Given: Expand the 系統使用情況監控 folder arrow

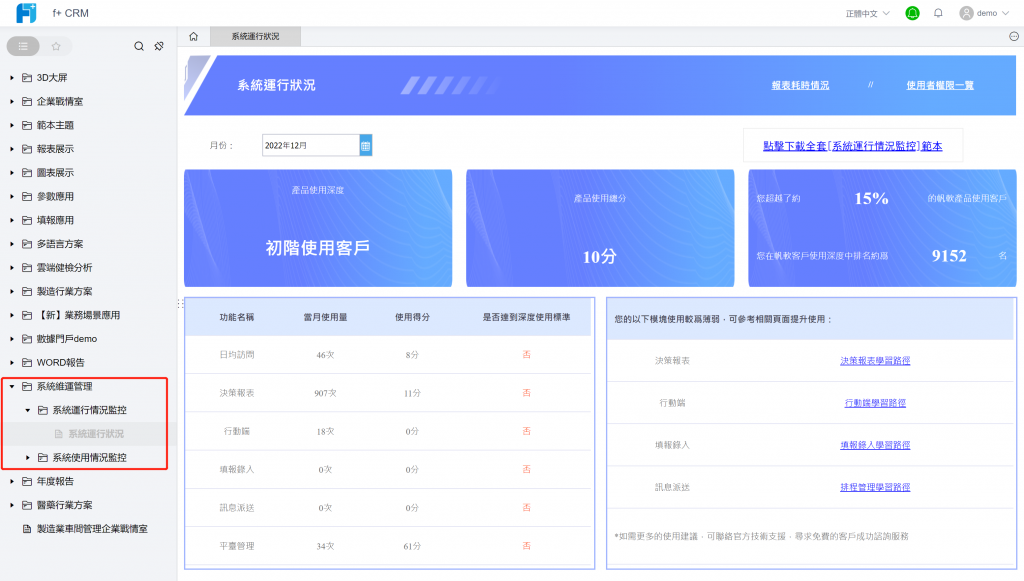Looking at the screenshot, I should [27, 458].
